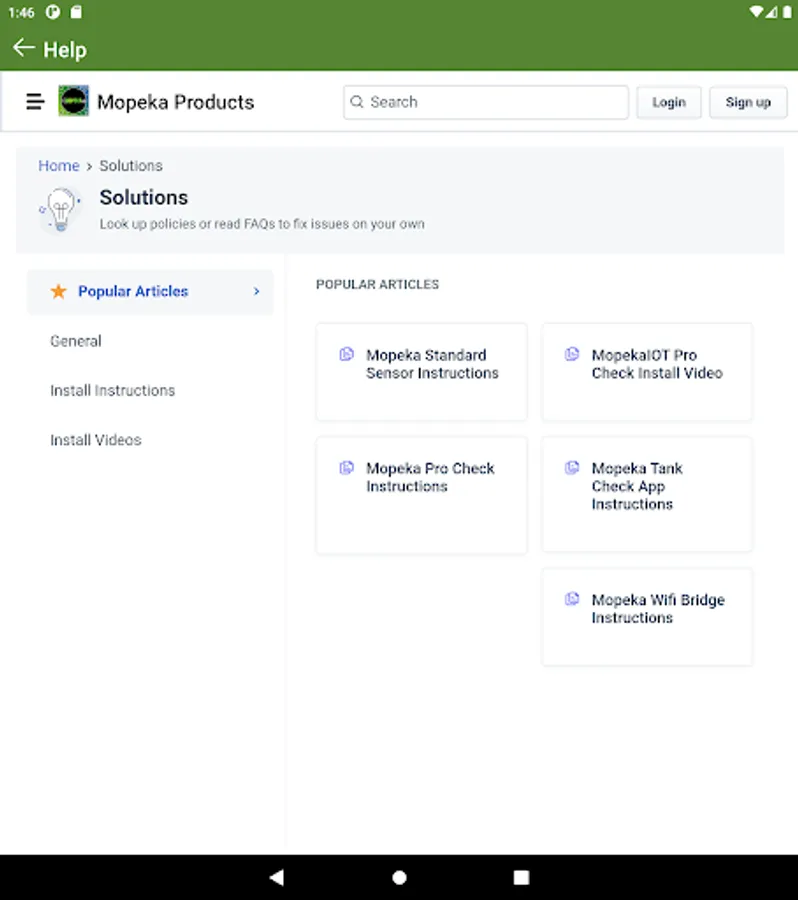Open the MopekaIOT Pro Check Install Video article
Viewport: 798px width, 900px height.
pos(656,364)
